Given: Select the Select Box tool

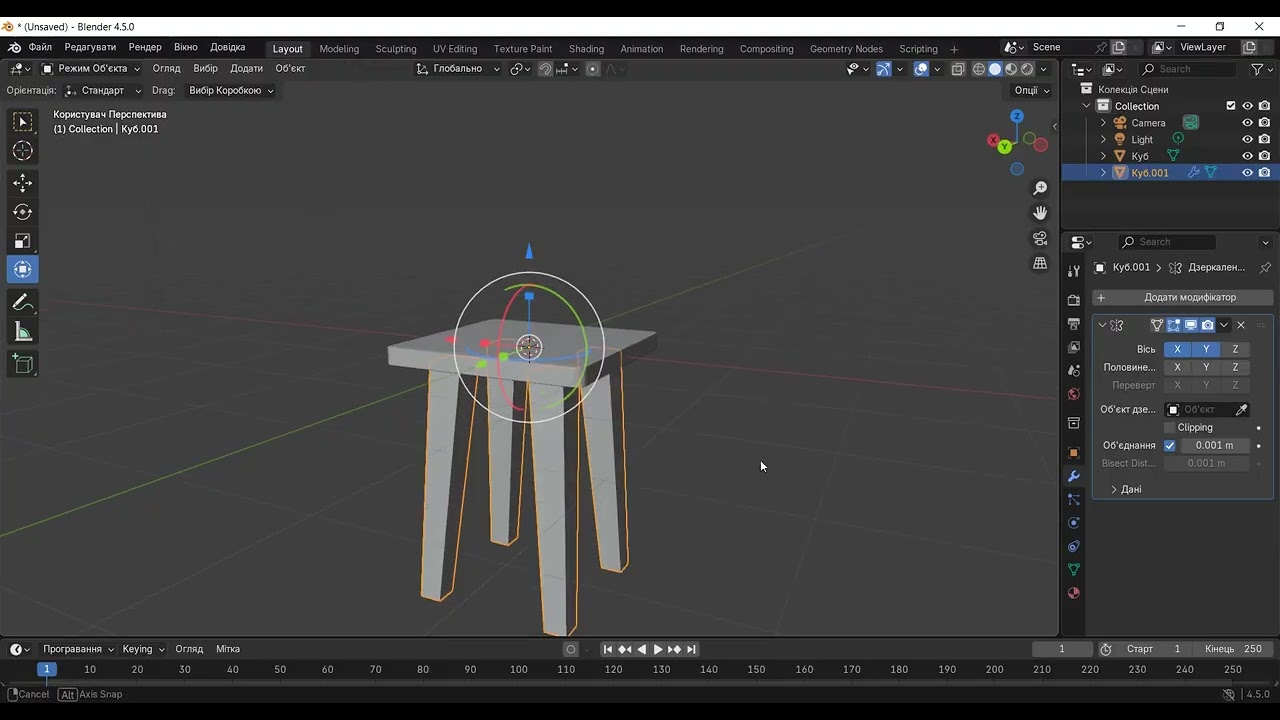Looking at the screenshot, I should 22,122.
